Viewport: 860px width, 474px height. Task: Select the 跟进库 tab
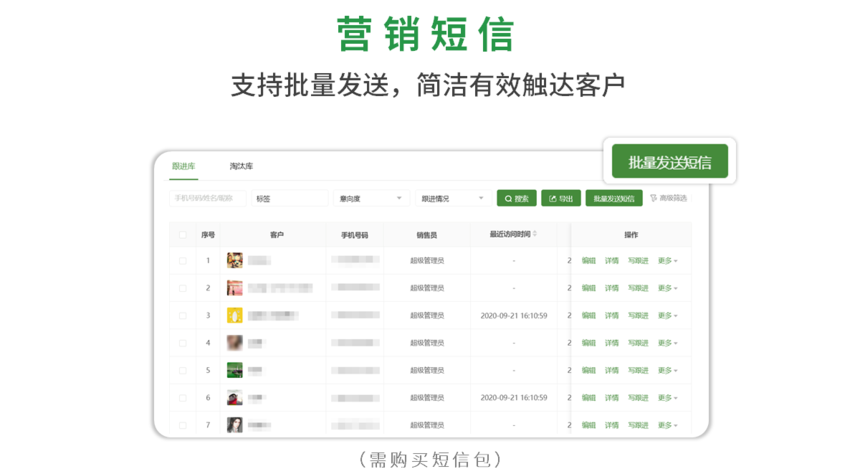click(x=183, y=166)
